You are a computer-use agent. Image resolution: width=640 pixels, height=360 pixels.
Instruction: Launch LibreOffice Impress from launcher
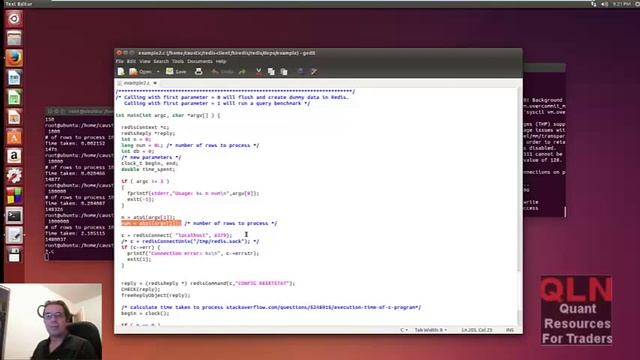(x=14, y=117)
